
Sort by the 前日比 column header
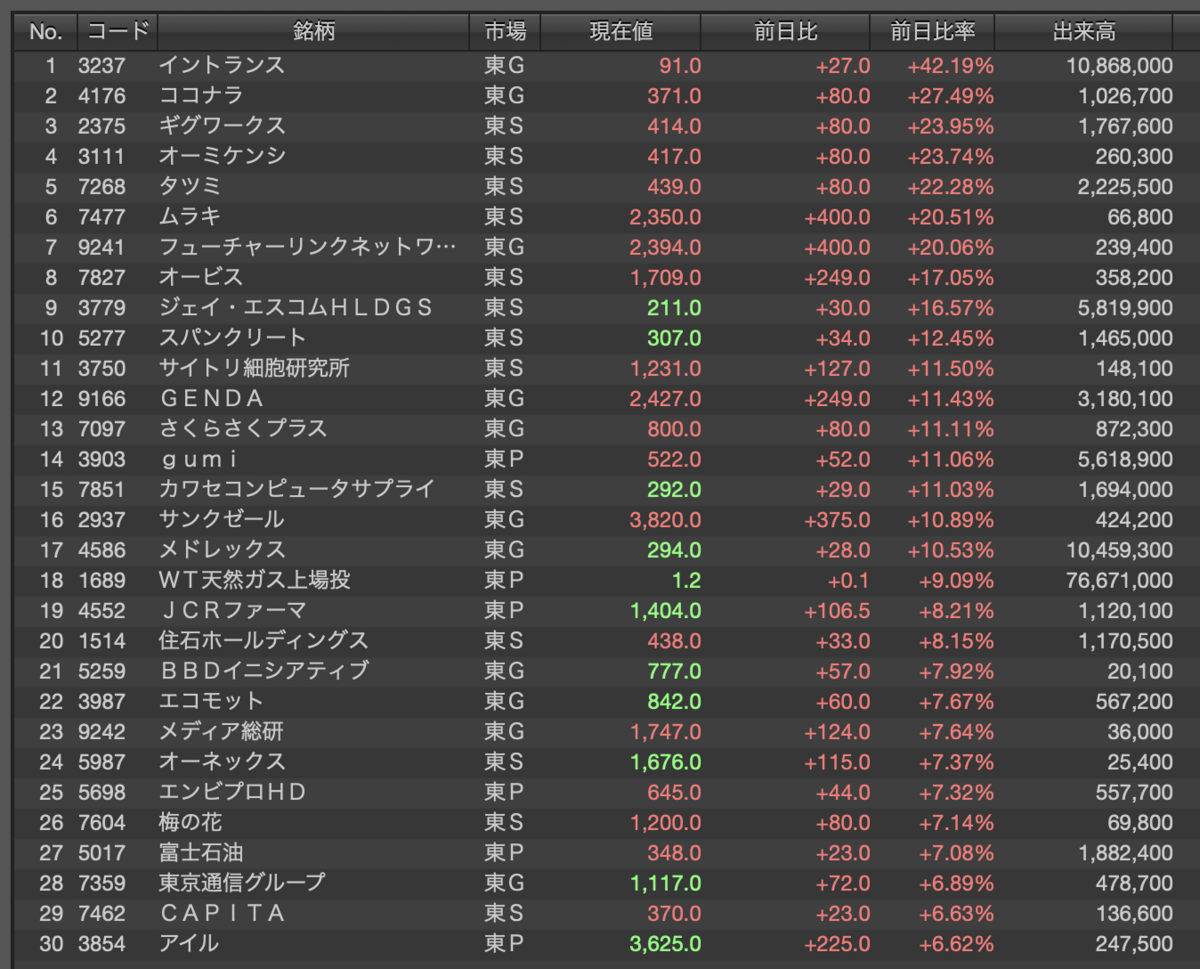786,32
